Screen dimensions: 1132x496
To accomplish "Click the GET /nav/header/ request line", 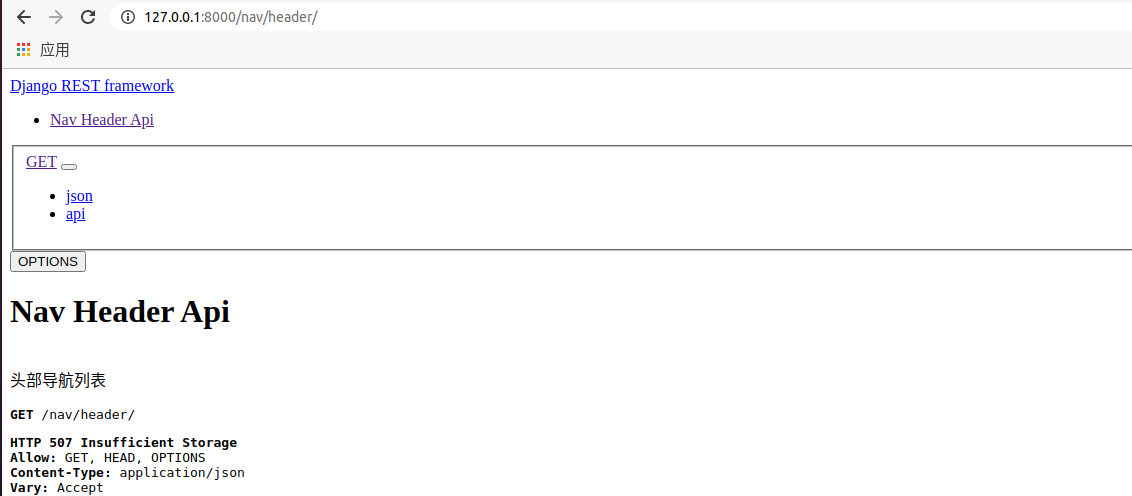I will pos(72,414).
